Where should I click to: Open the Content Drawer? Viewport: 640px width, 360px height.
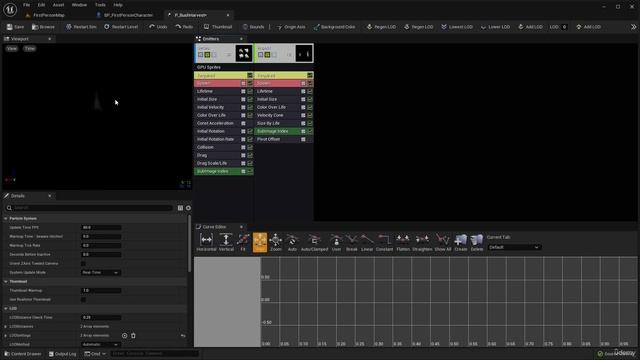tap(23, 354)
